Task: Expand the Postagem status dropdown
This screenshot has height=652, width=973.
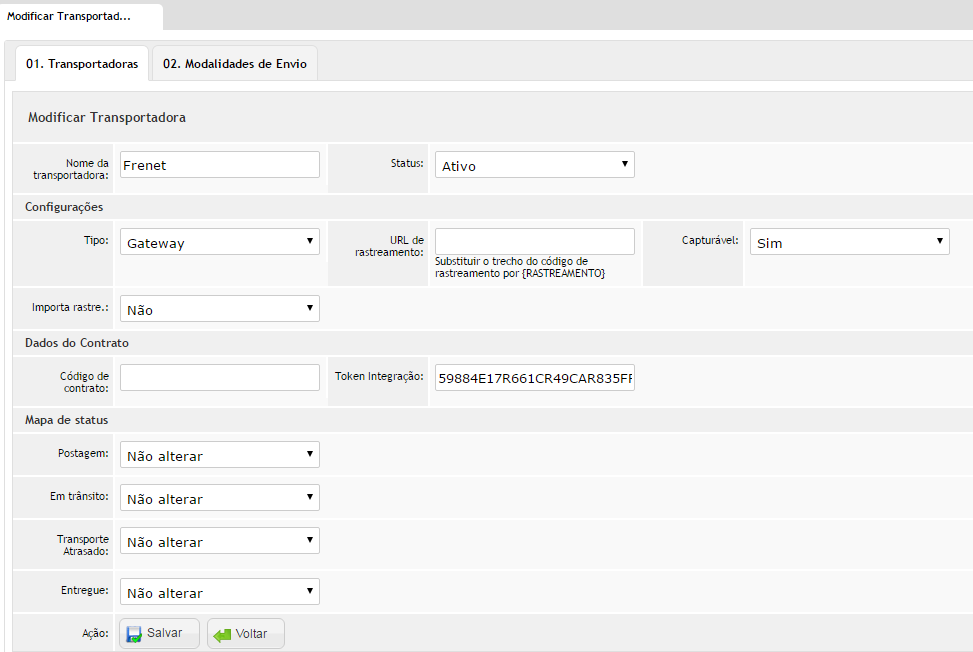Action: 219,455
